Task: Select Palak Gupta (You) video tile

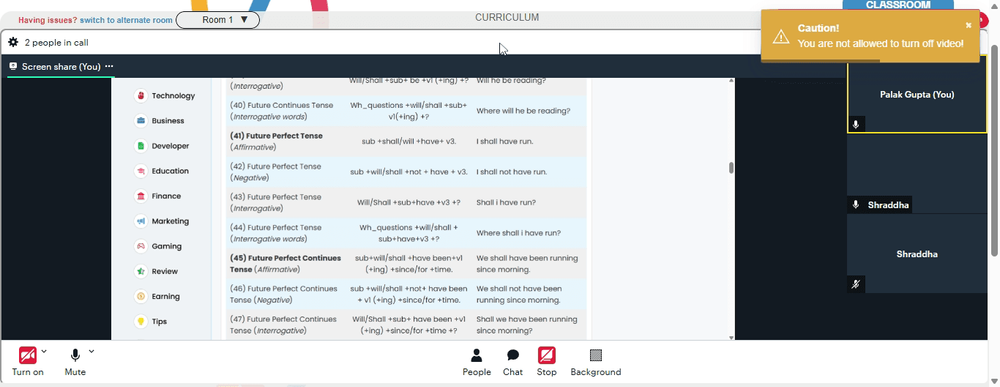Action: (x=916, y=94)
